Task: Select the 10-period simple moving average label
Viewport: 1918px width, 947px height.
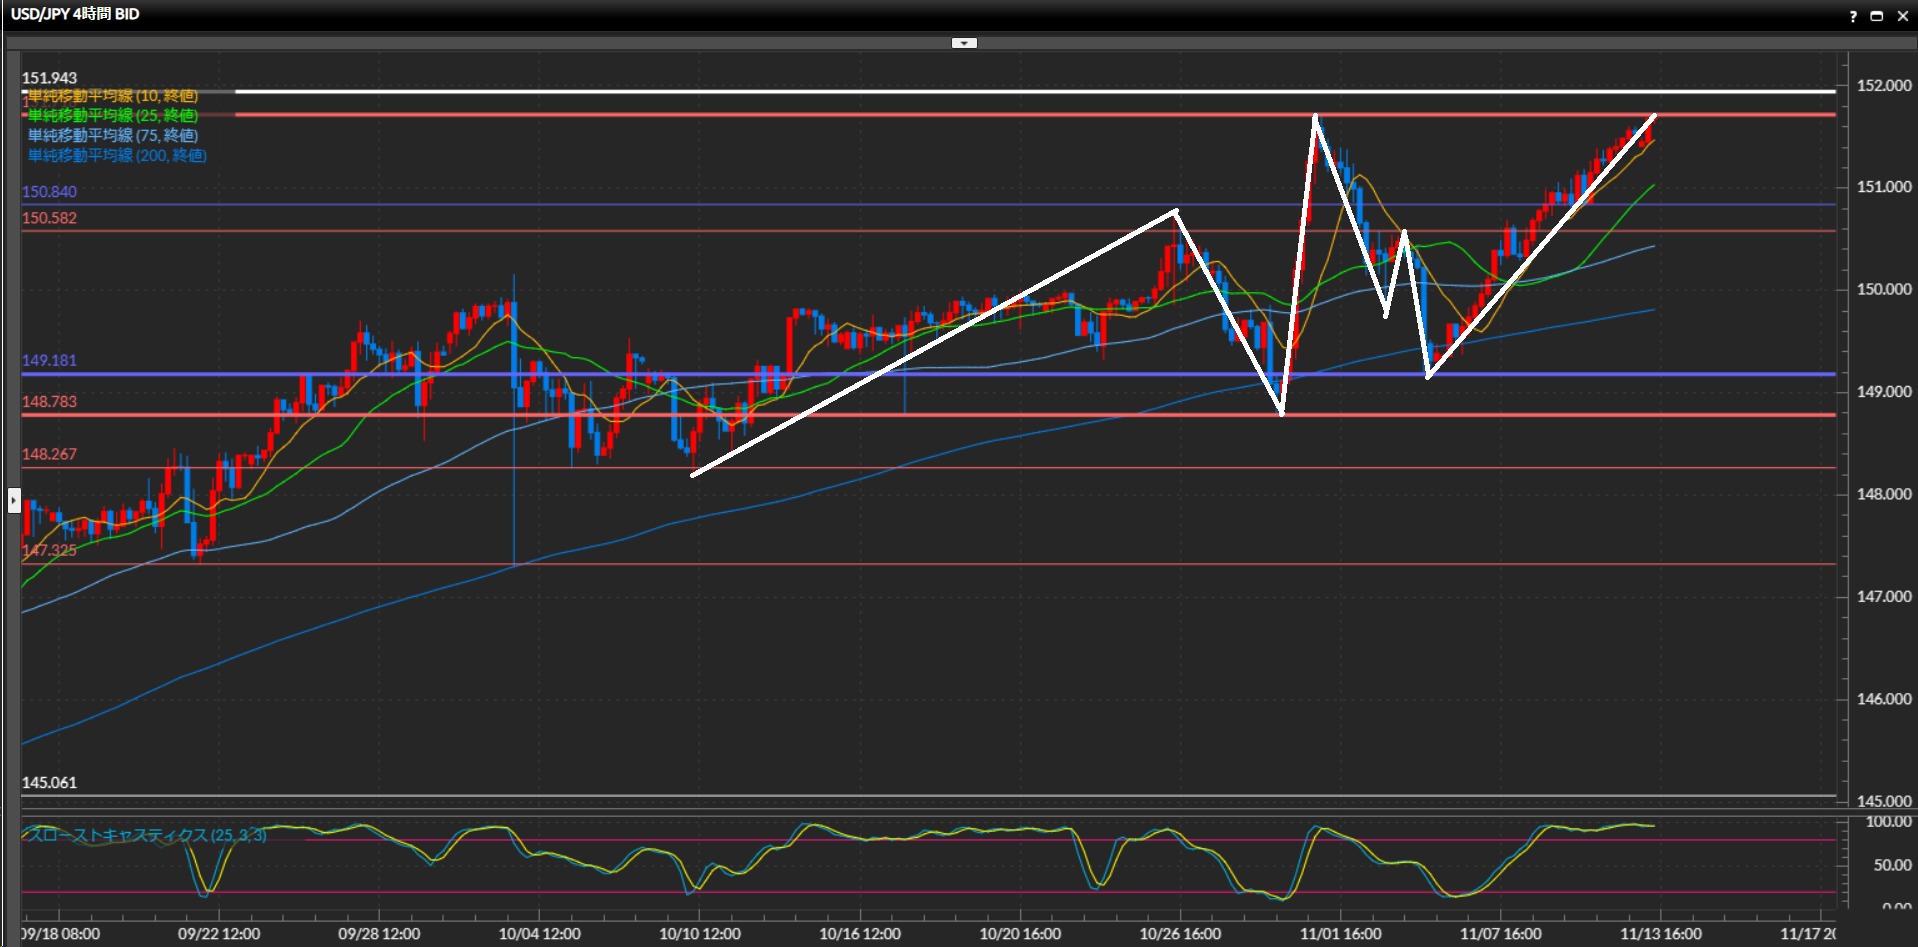Action: [113, 96]
